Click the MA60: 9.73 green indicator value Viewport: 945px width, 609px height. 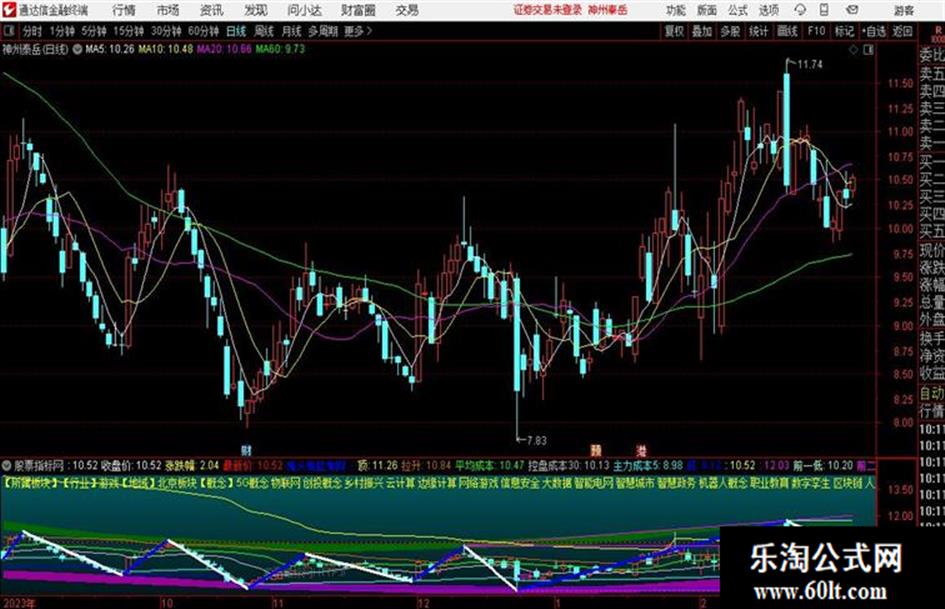280,49
